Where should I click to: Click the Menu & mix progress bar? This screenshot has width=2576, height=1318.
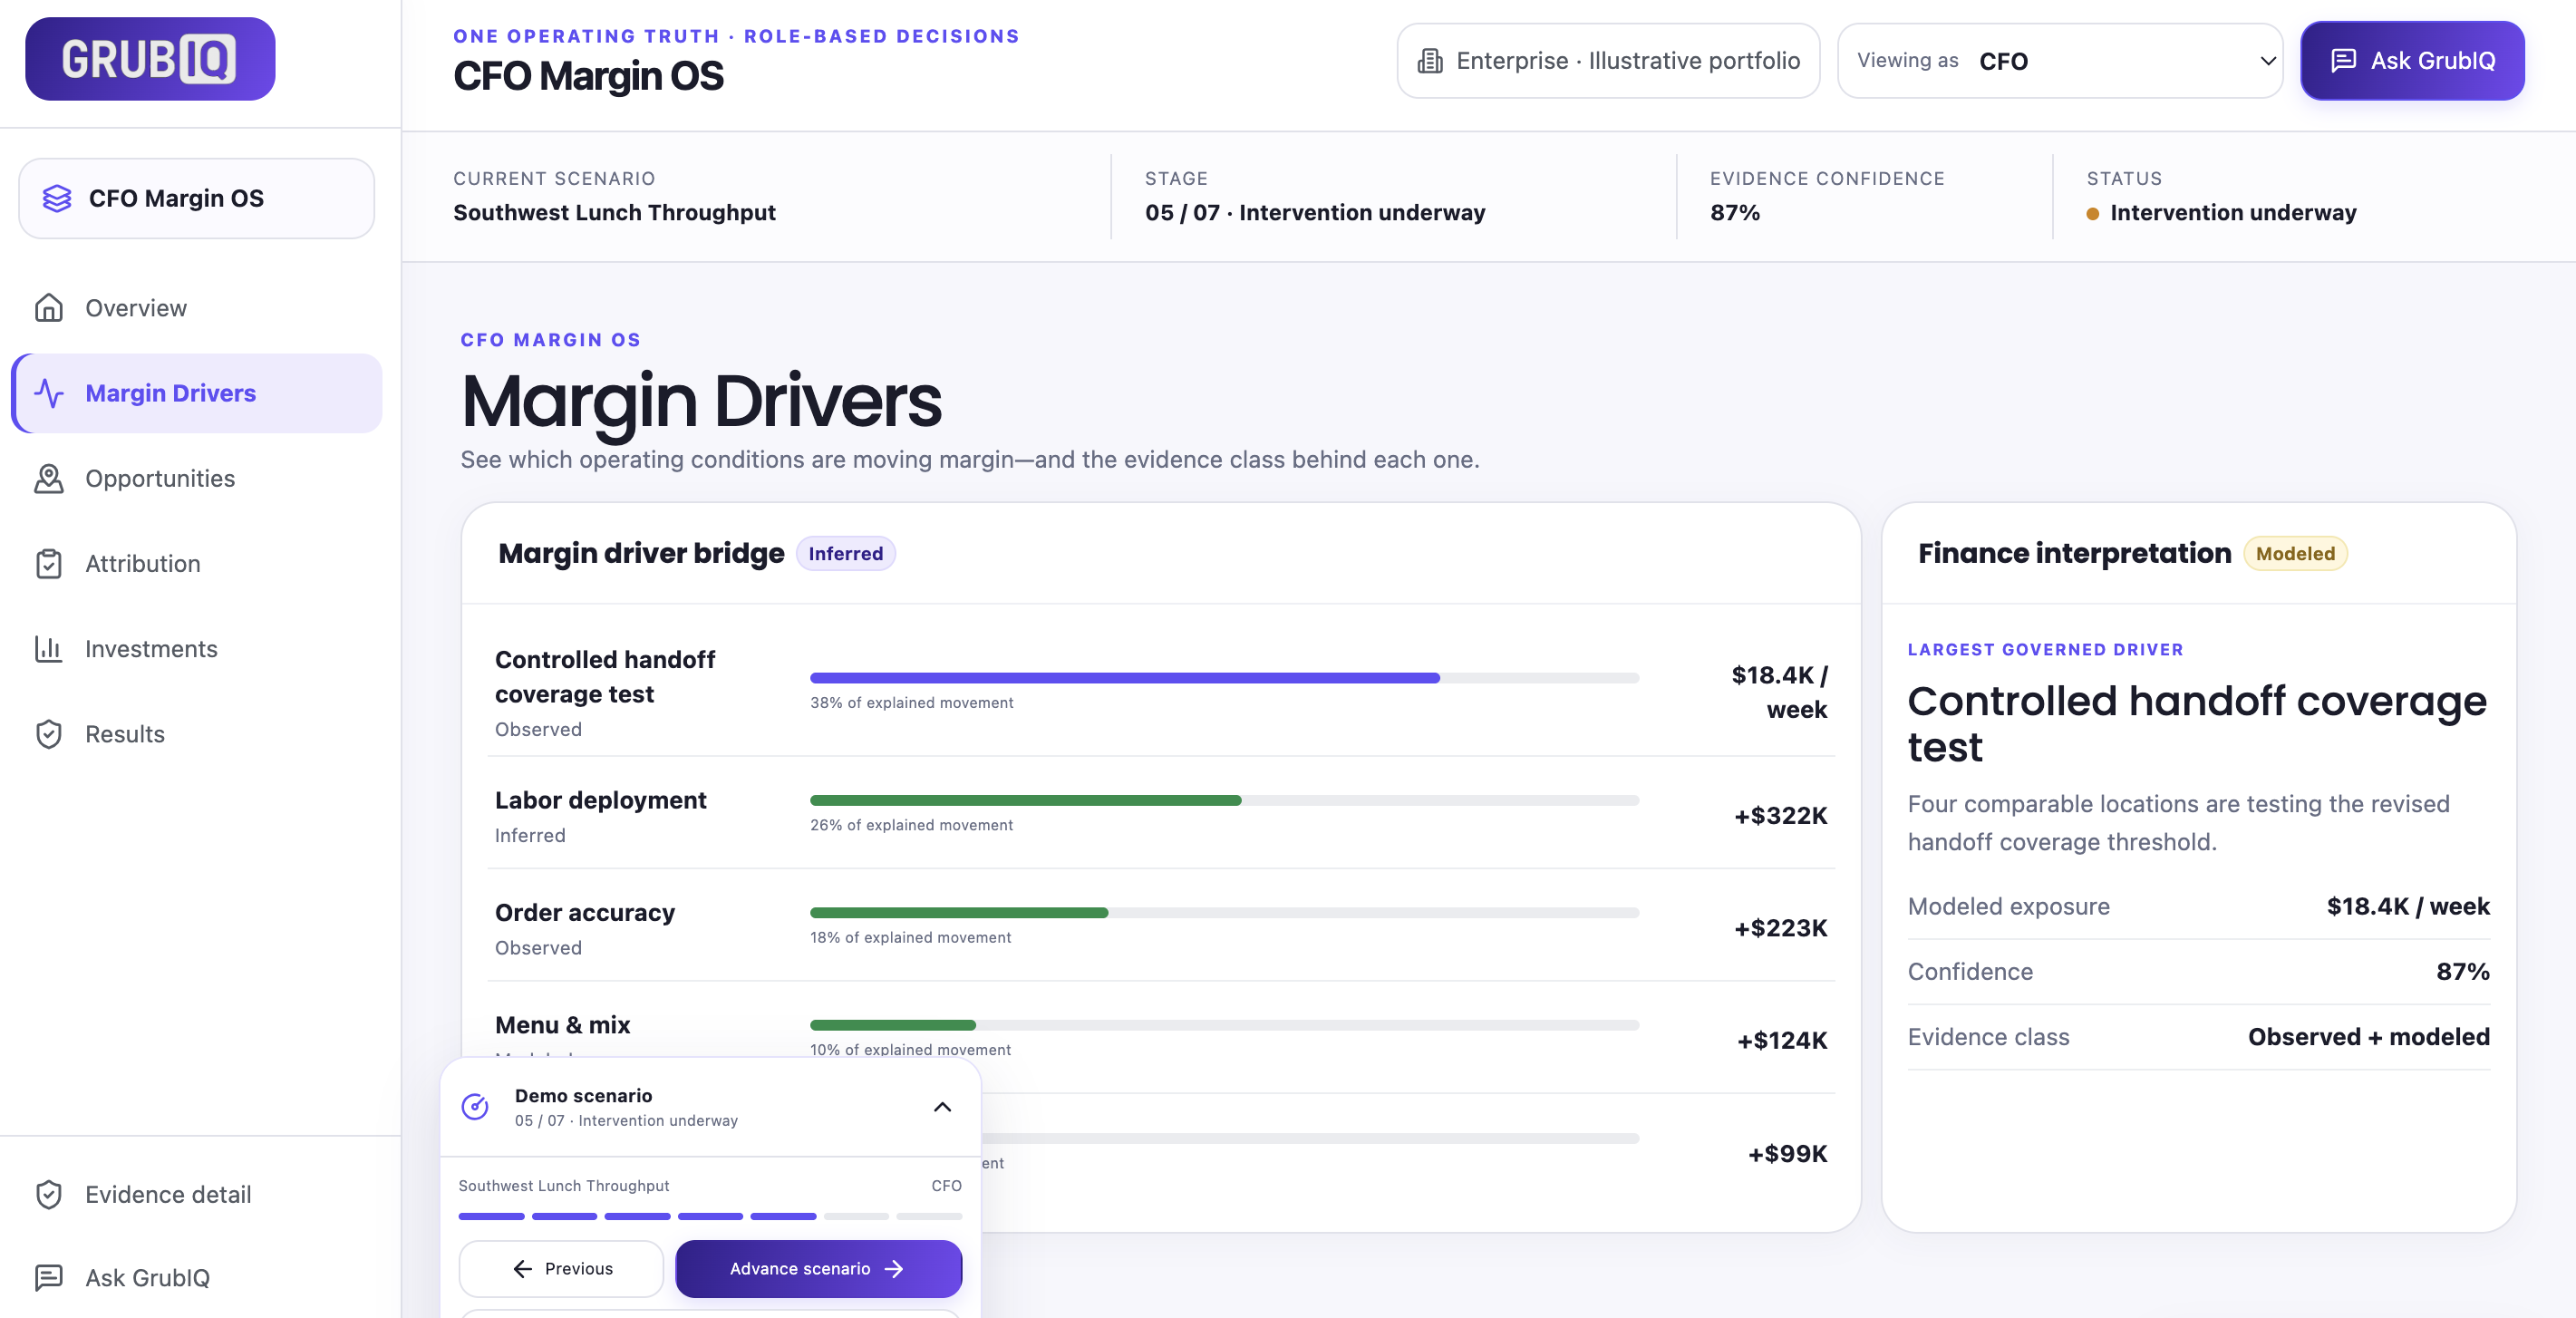click(1224, 1024)
